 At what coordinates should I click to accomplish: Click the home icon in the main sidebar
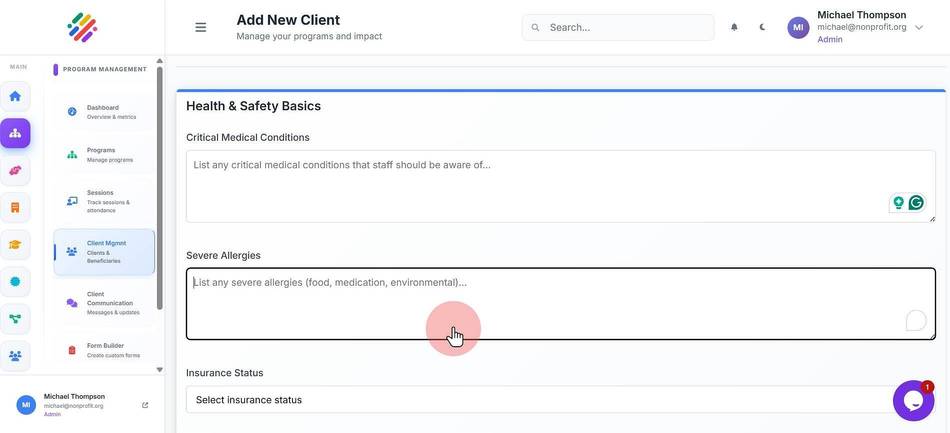[x=15, y=96]
